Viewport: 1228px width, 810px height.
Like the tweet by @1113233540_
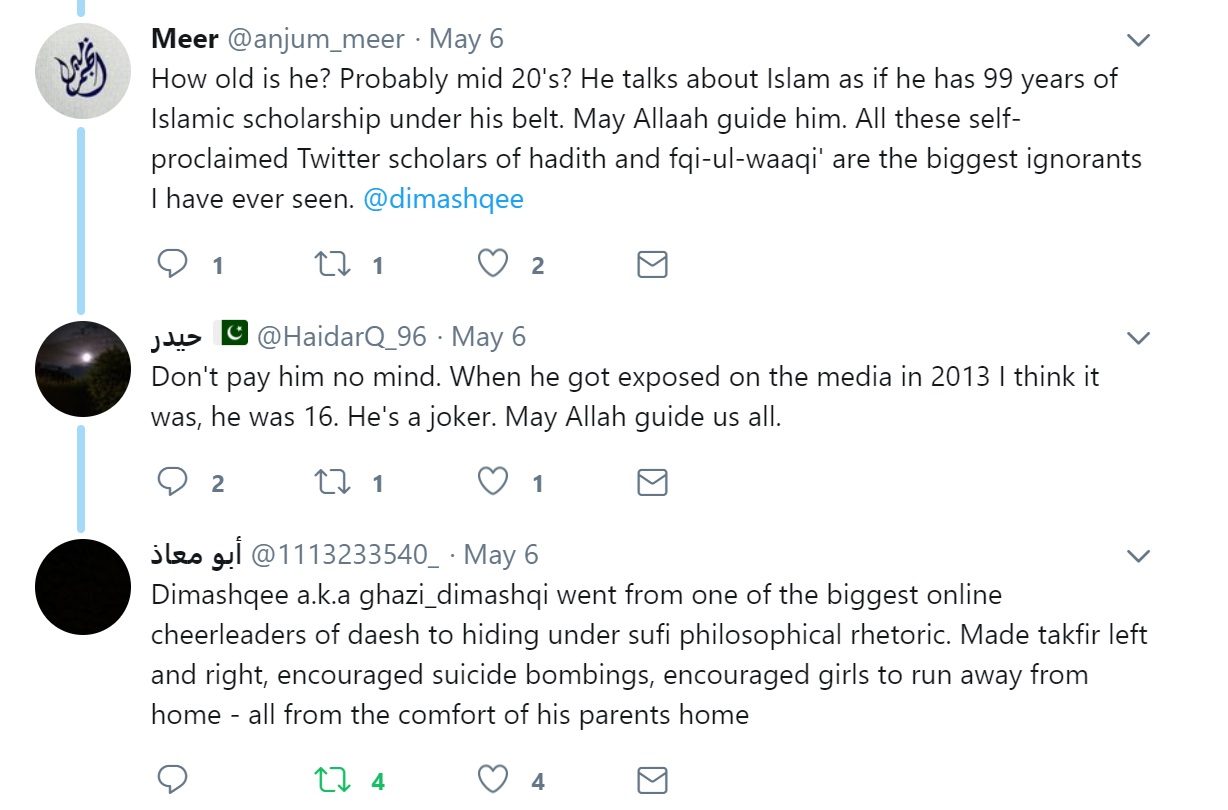click(492, 780)
